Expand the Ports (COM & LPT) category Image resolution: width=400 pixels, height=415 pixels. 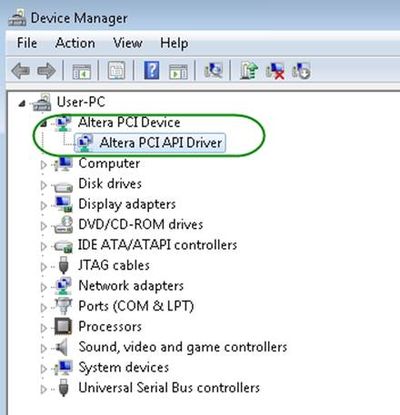pyautogui.click(x=43, y=307)
